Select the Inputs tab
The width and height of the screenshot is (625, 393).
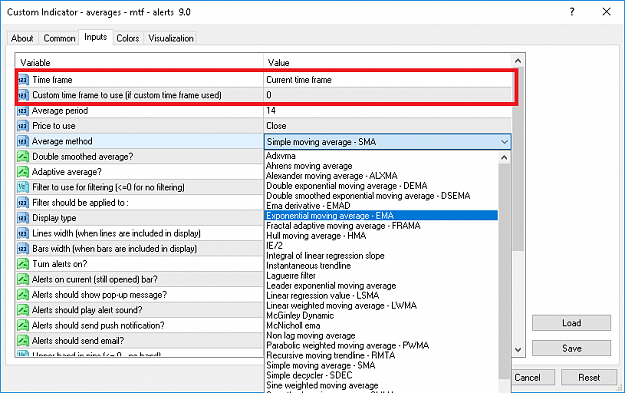click(96, 37)
